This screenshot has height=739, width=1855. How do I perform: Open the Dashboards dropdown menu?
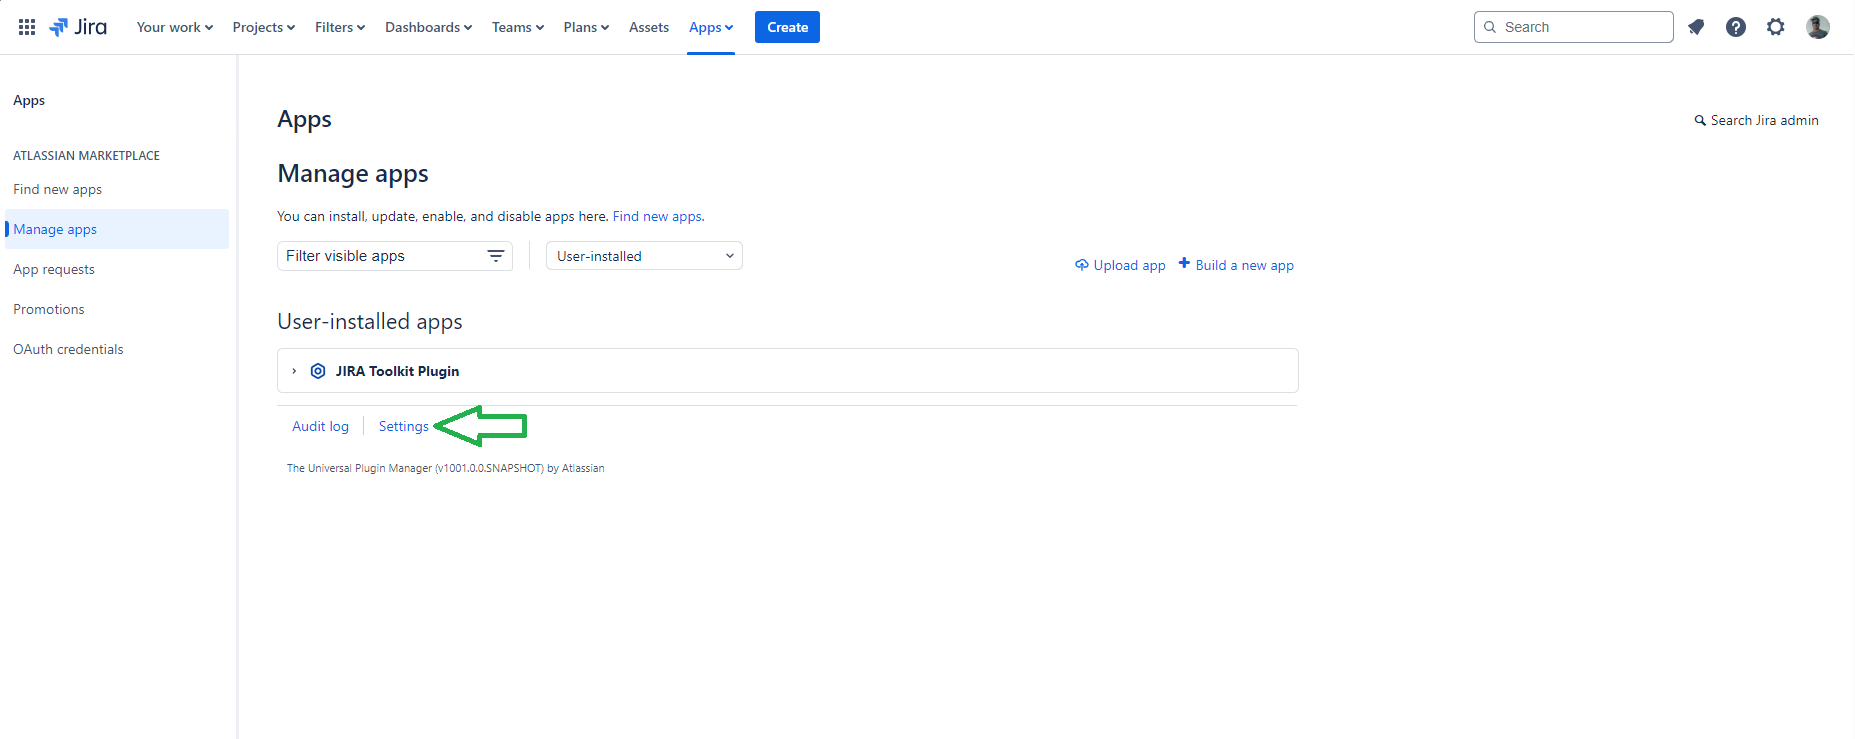click(428, 27)
